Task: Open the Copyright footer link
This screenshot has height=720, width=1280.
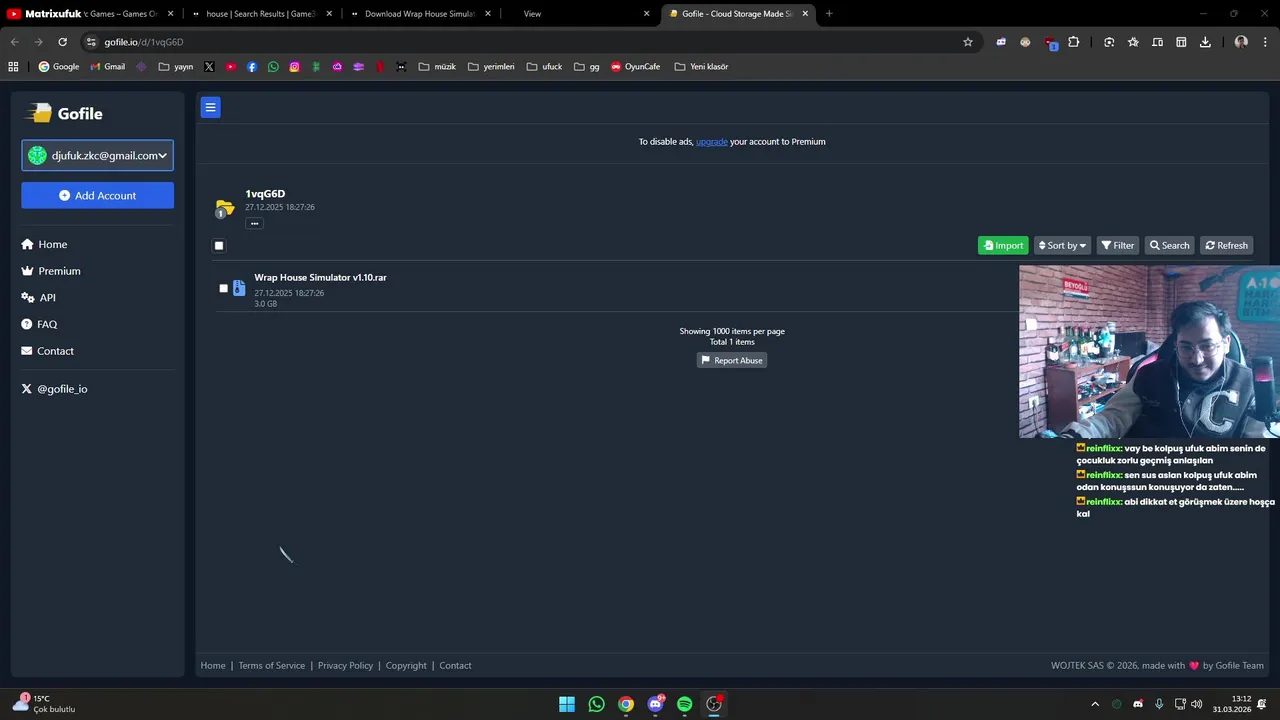Action: click(x=406, y=666)
